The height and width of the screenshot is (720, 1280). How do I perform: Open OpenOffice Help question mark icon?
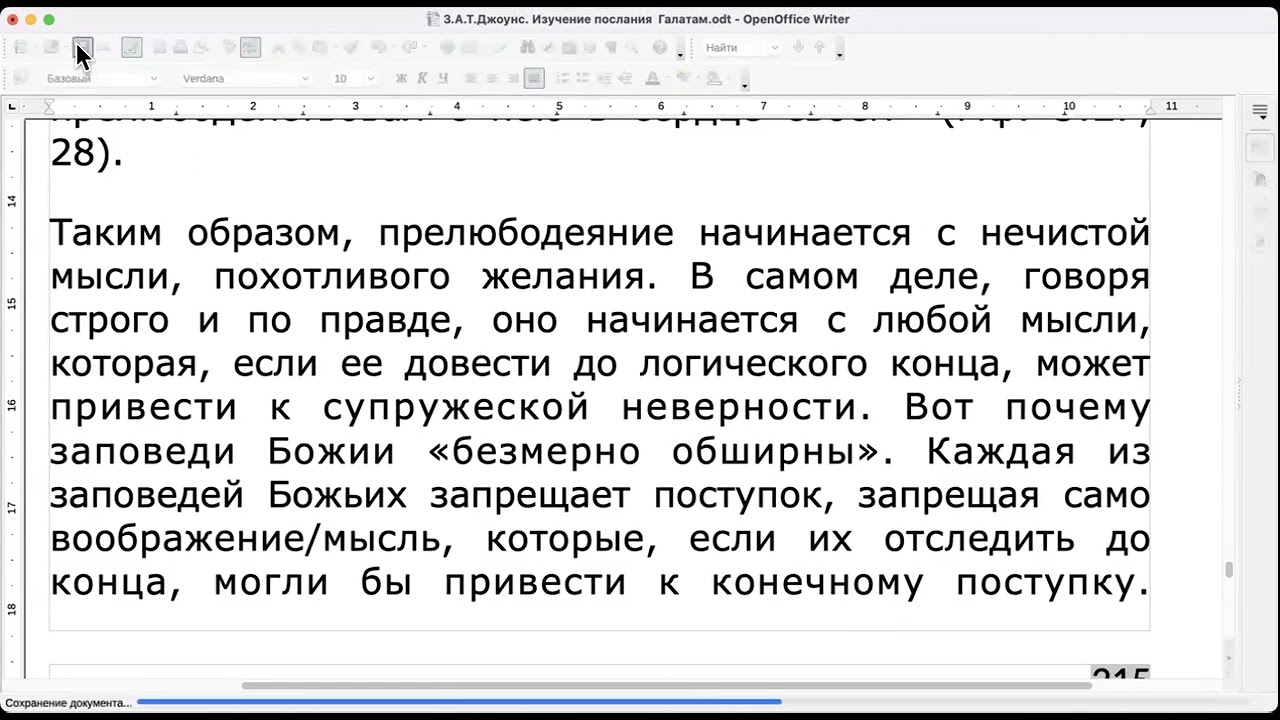pyautogui.click(x=660, y=47)
